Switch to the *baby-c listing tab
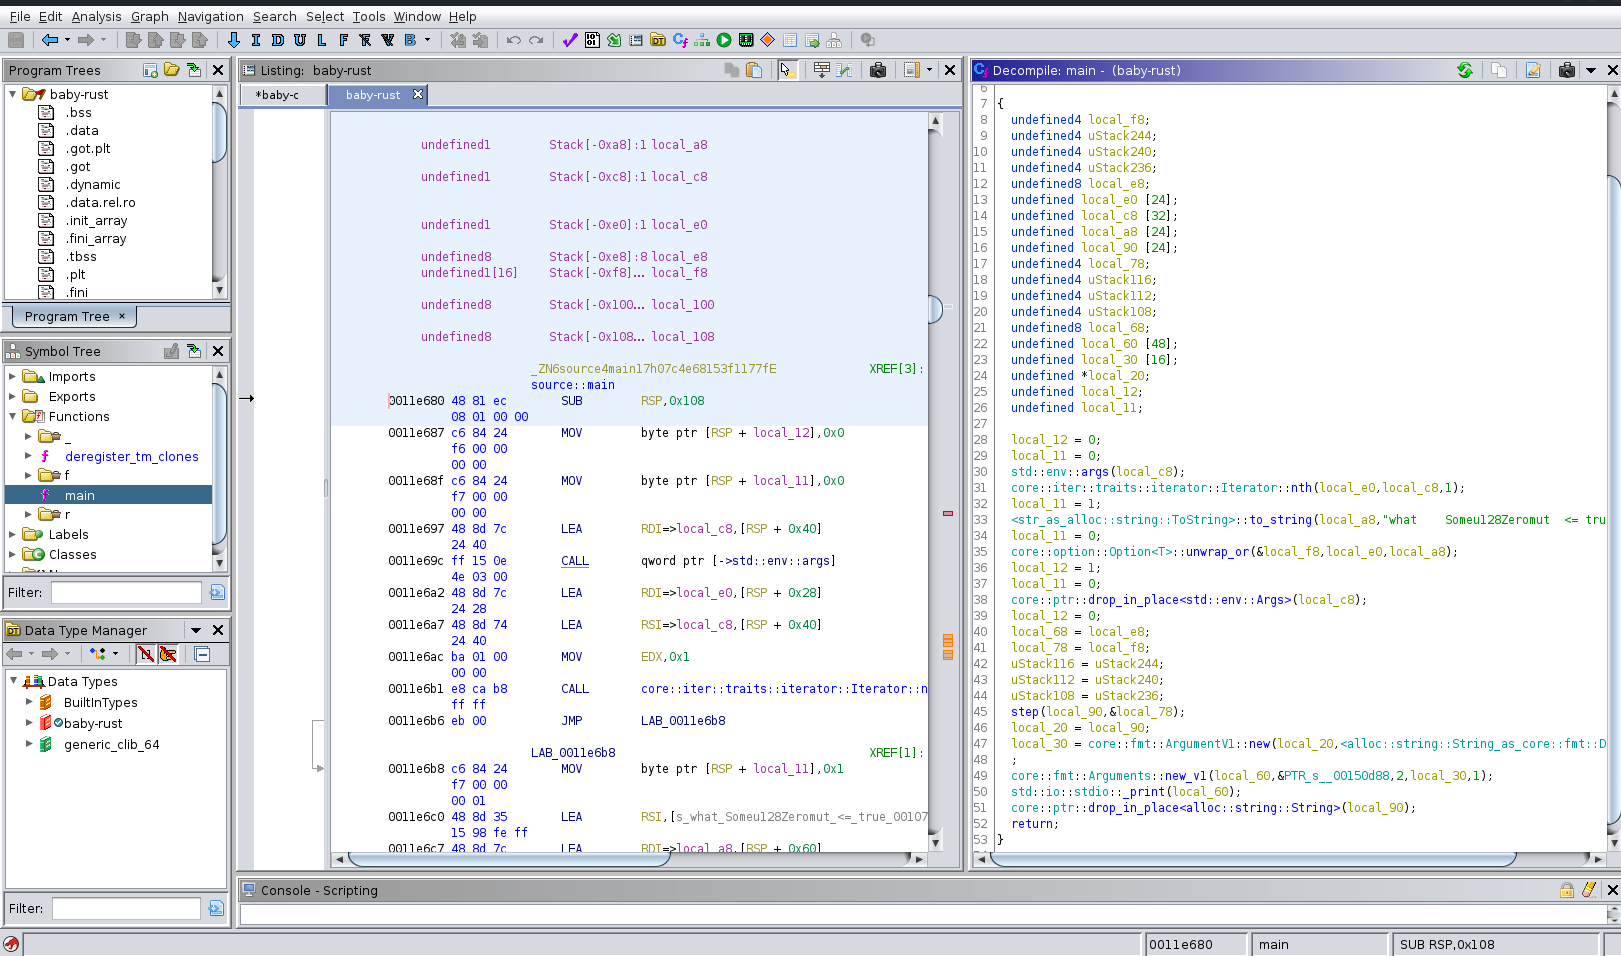Screen dimensions: 1621x956 pyautogui.click(x=277, y=95)
